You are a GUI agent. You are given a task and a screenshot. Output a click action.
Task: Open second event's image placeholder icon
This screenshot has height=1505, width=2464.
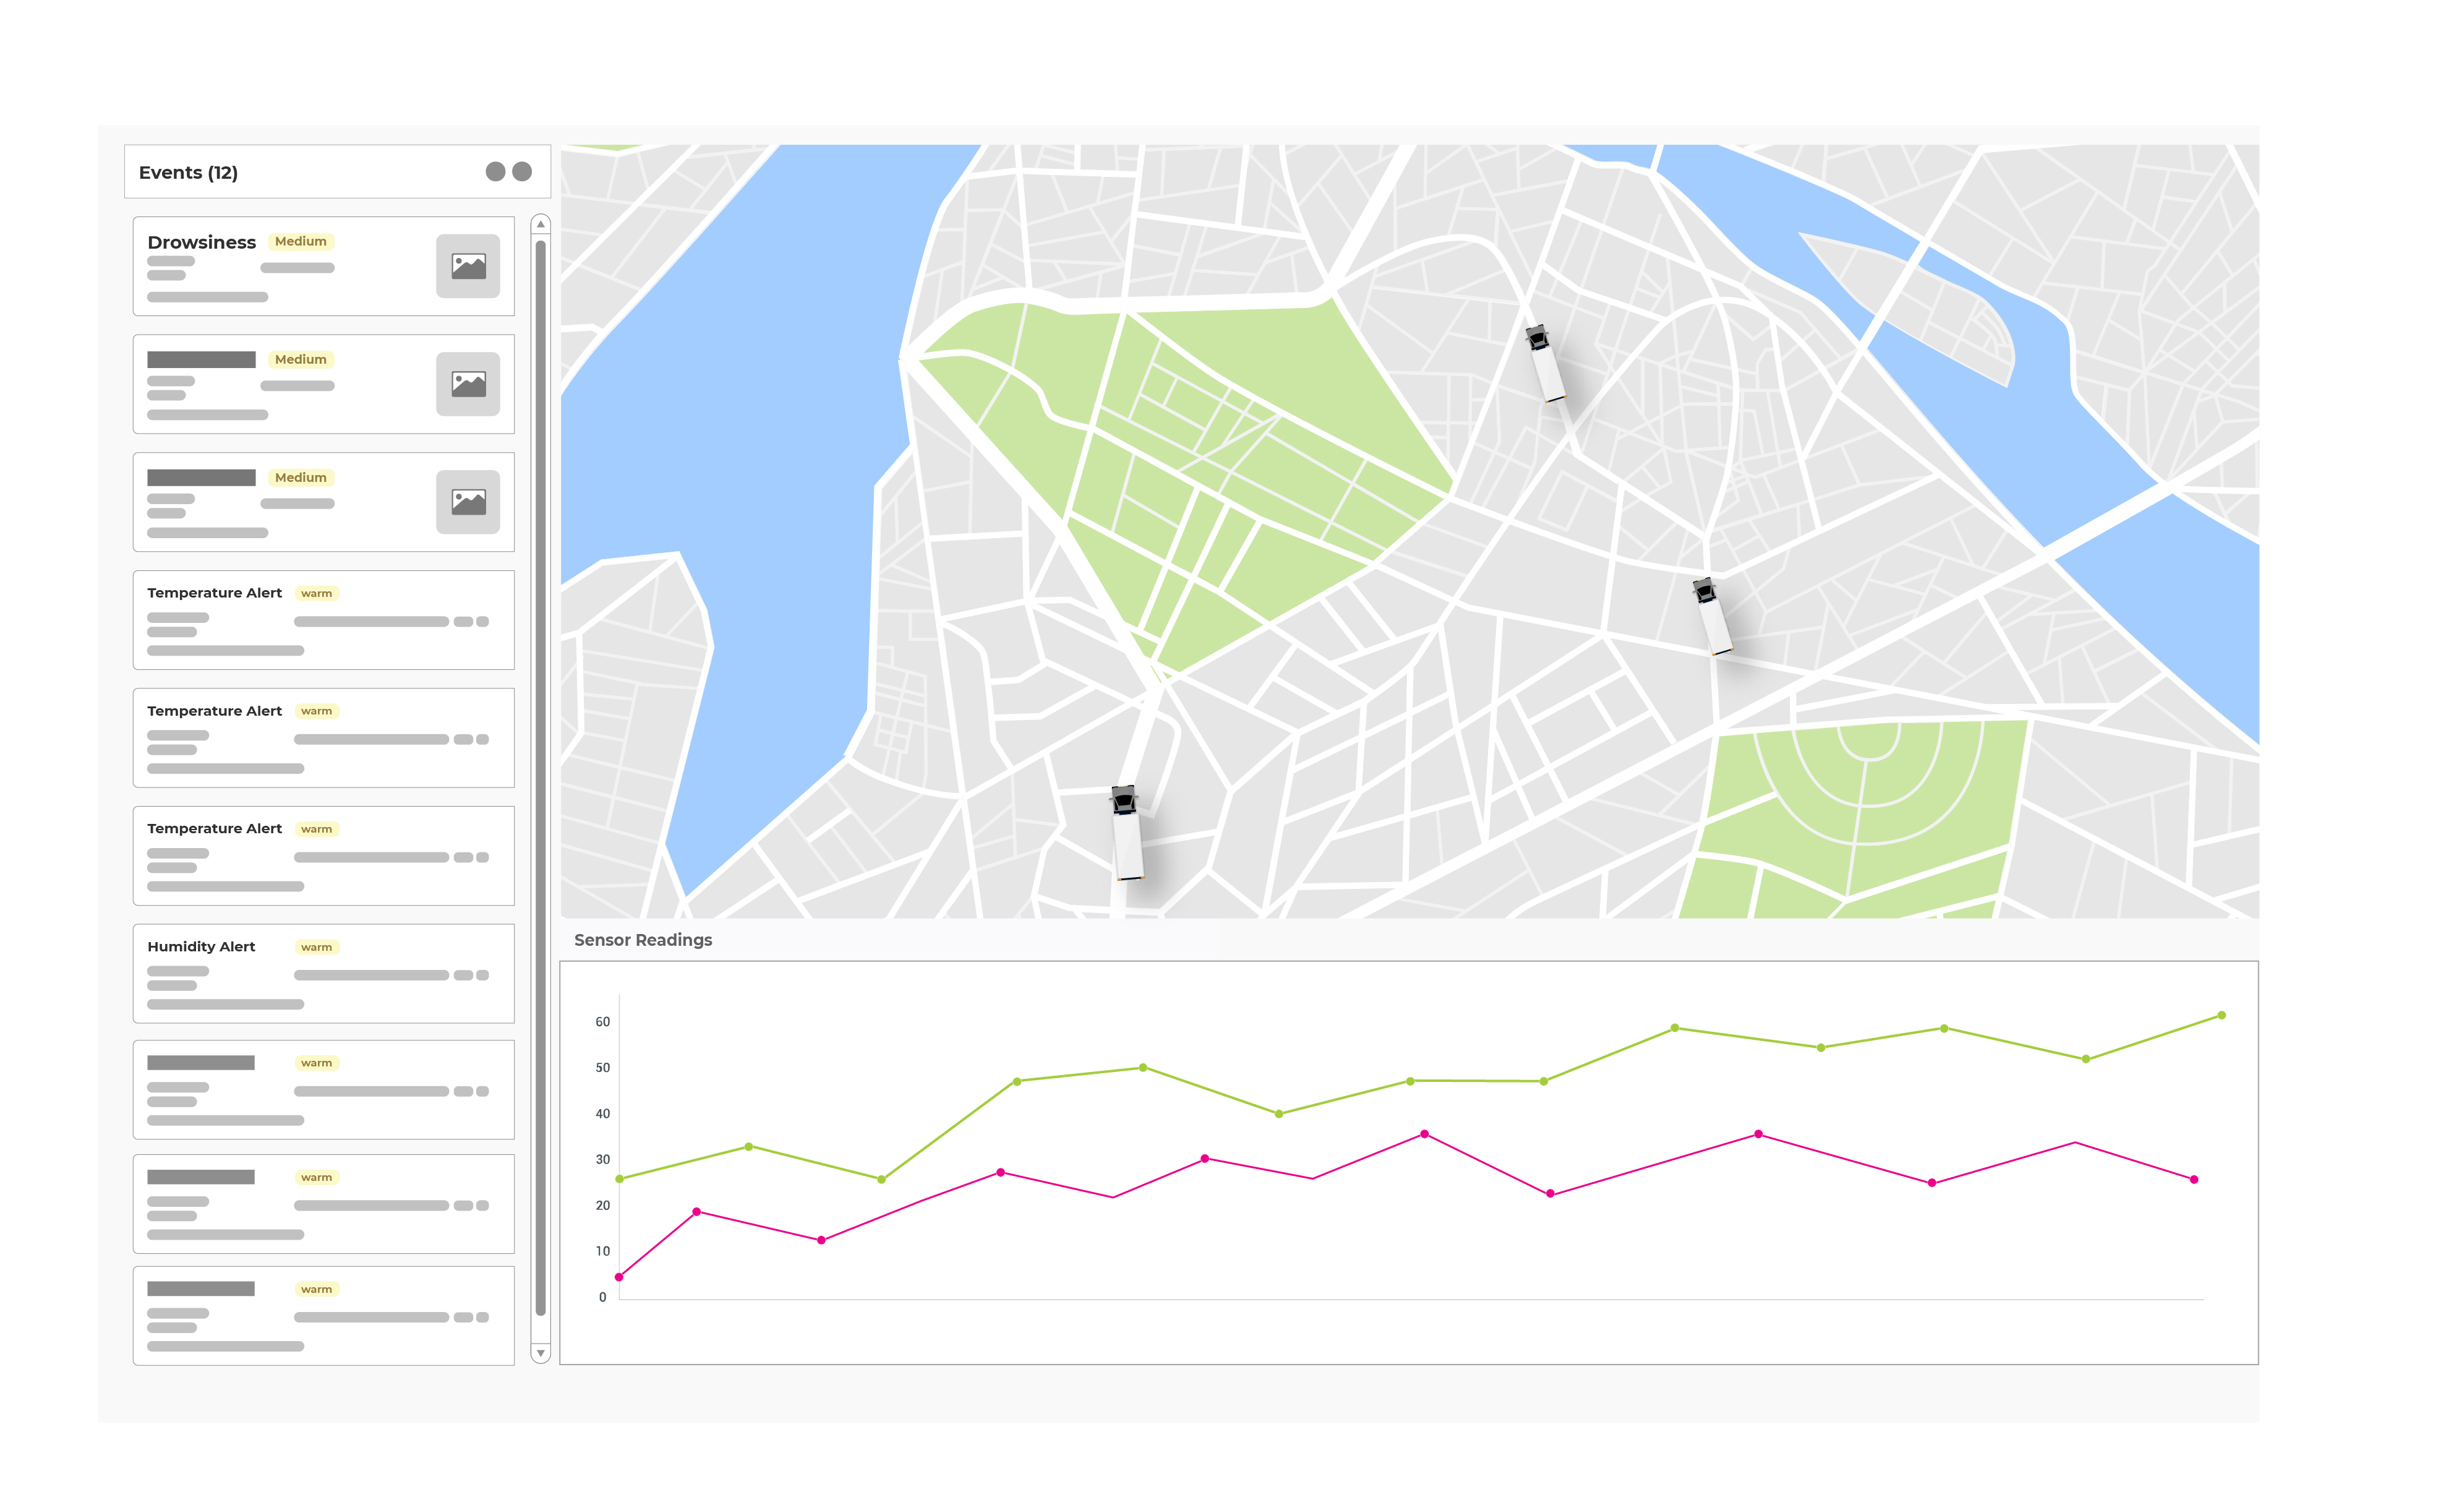(x=467, y=384)
